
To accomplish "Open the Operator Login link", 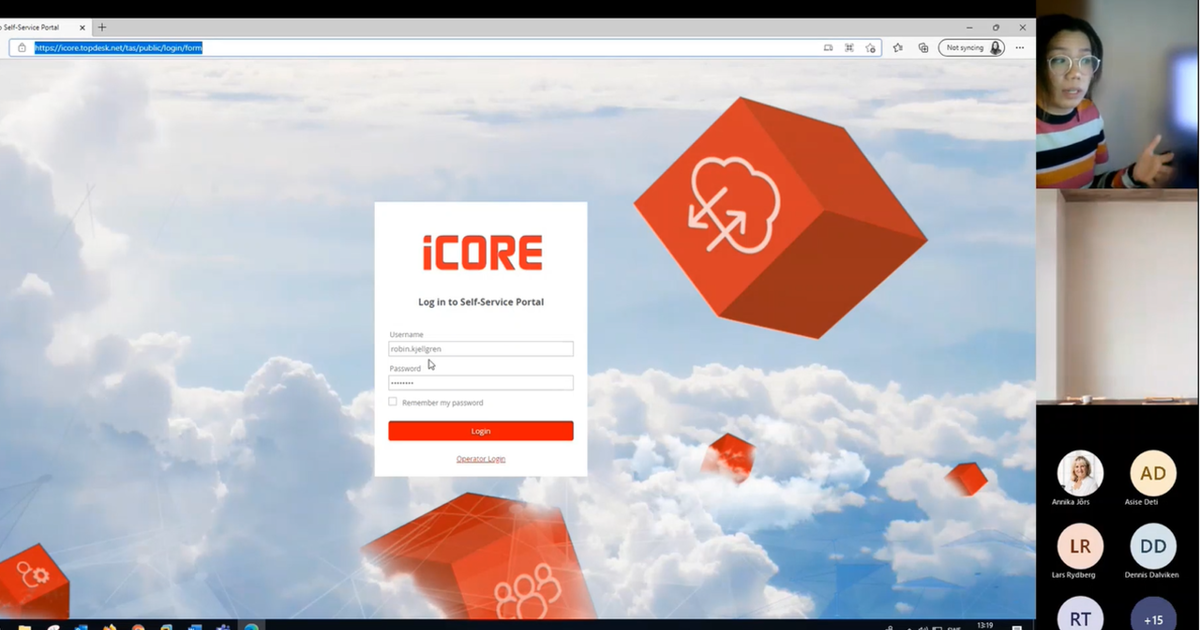I will coord(481,459).
